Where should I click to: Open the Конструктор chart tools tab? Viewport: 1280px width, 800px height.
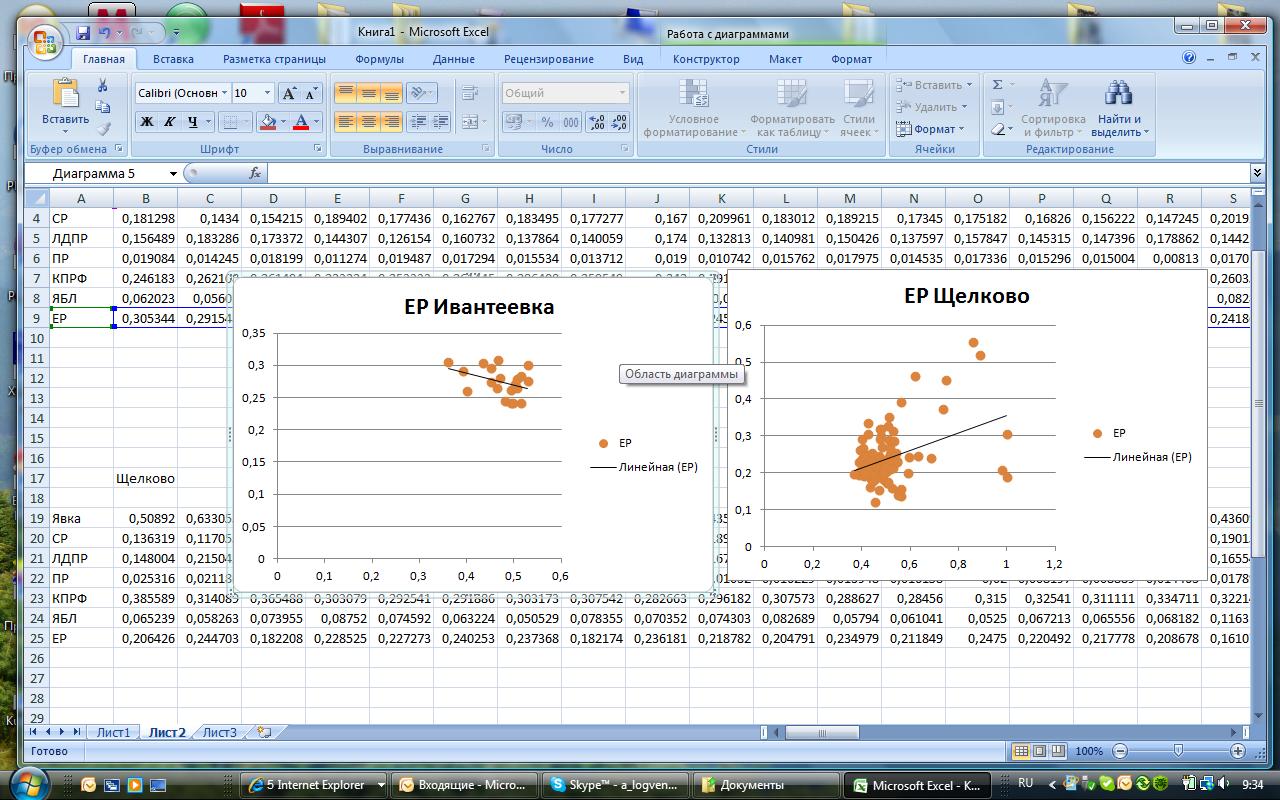(x=706, y=59)
